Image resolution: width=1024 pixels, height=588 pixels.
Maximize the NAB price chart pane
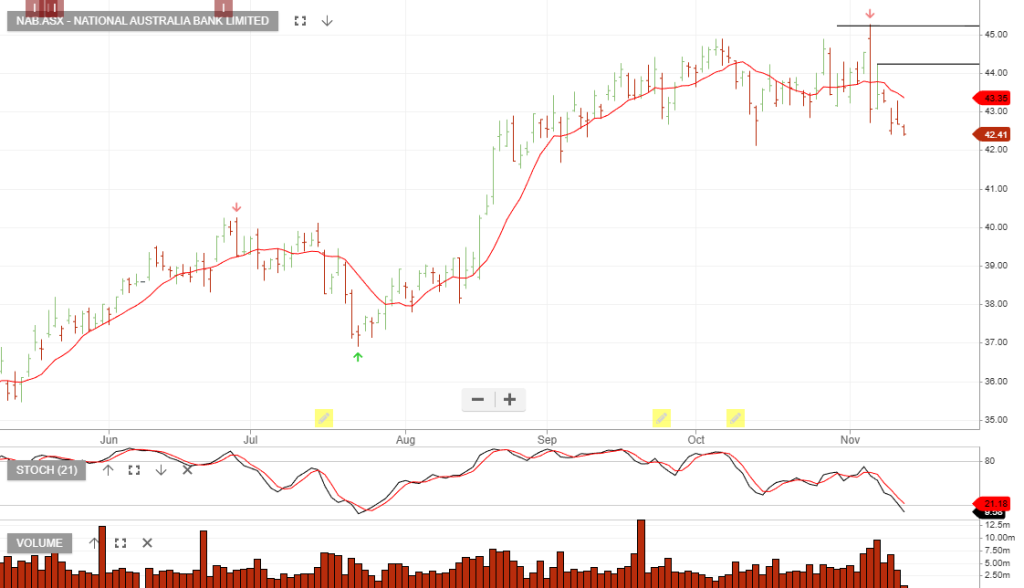tap(300, 21)
